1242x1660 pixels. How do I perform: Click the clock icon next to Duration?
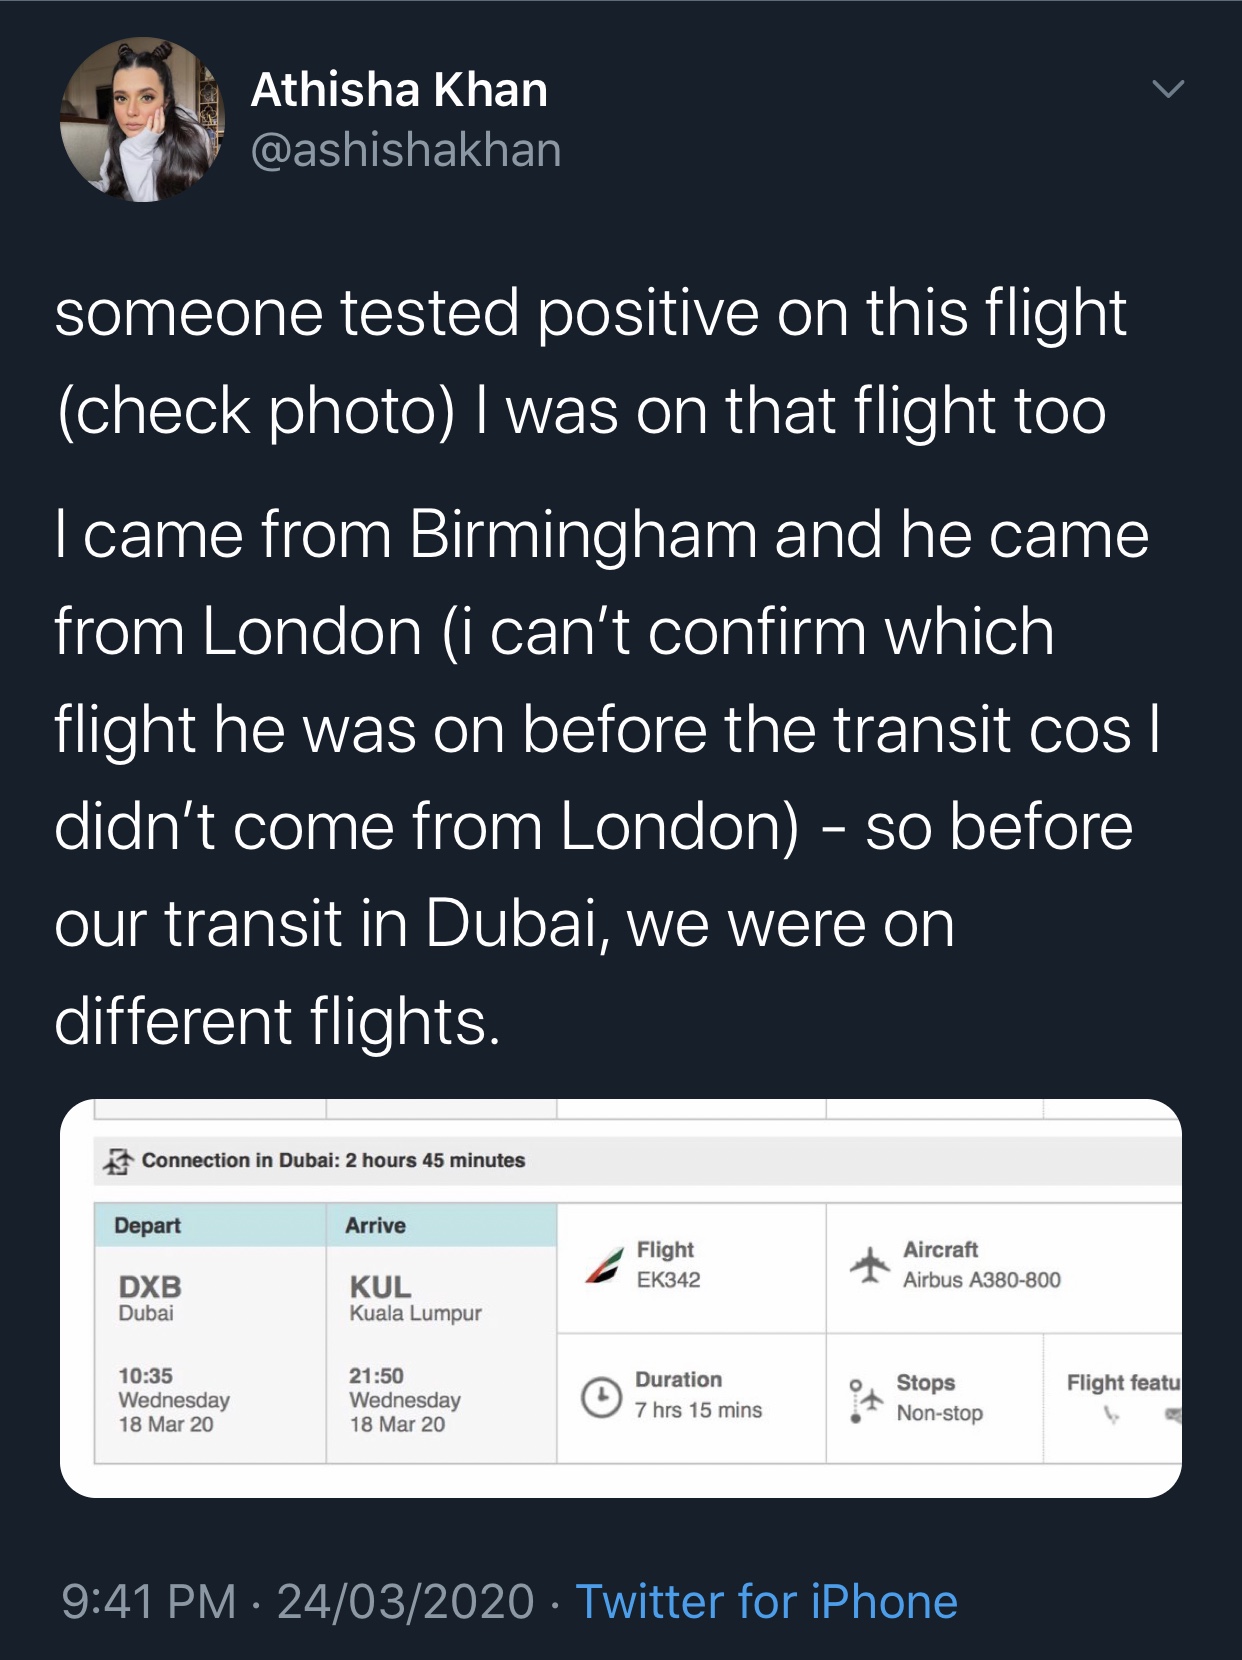click(x=601, y=1396)
